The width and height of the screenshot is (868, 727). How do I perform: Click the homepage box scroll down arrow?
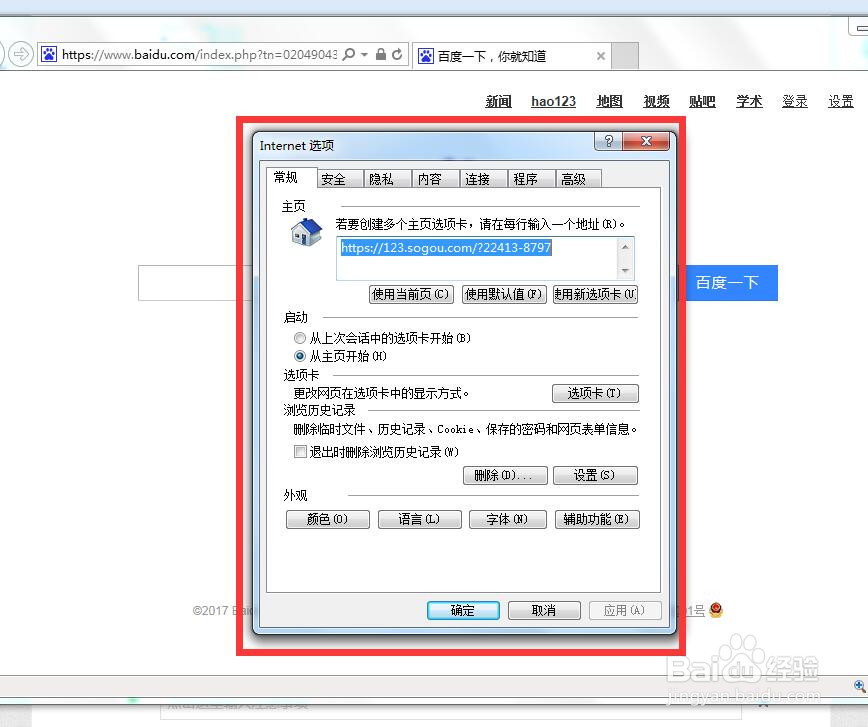click(x=626, y=271)
